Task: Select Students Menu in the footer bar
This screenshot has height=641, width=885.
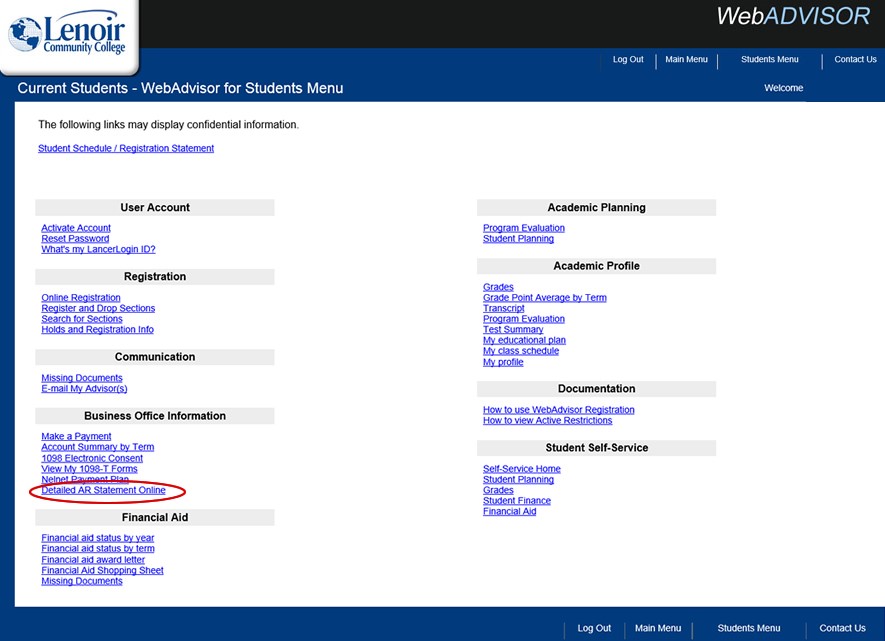Action: click(748, 628)
